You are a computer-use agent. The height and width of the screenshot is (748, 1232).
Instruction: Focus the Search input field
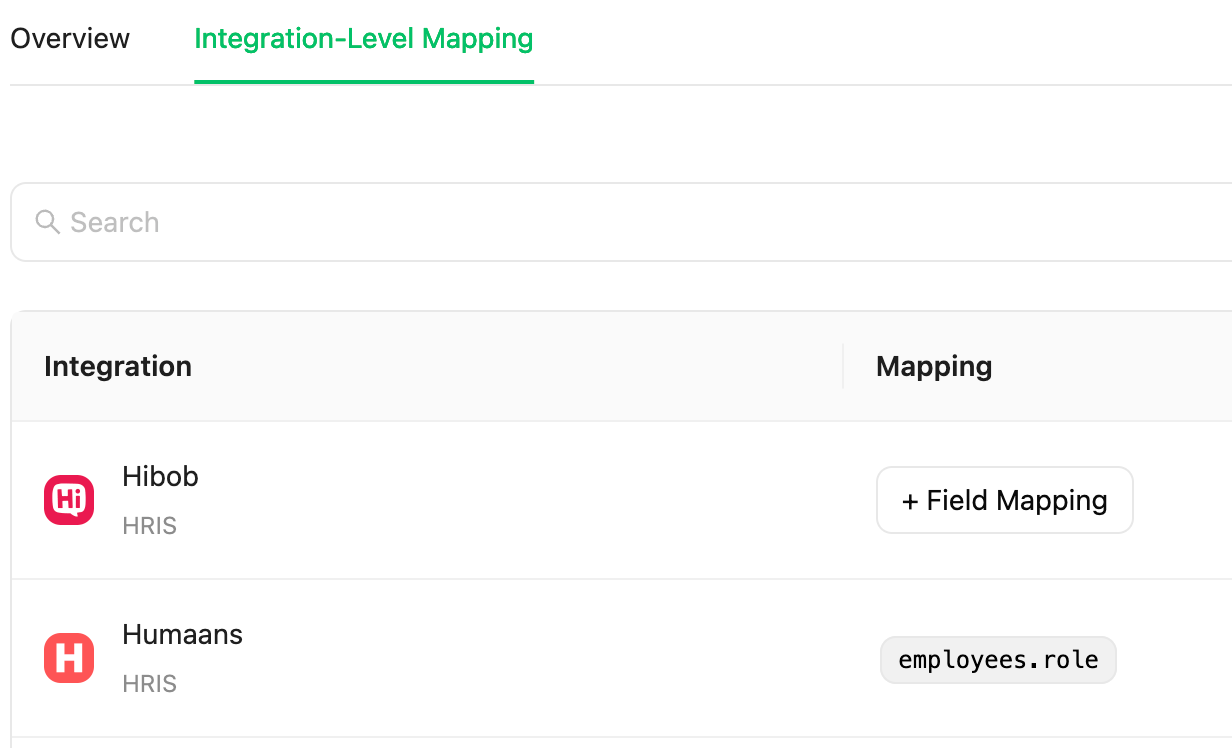click(x=620, y=222)
